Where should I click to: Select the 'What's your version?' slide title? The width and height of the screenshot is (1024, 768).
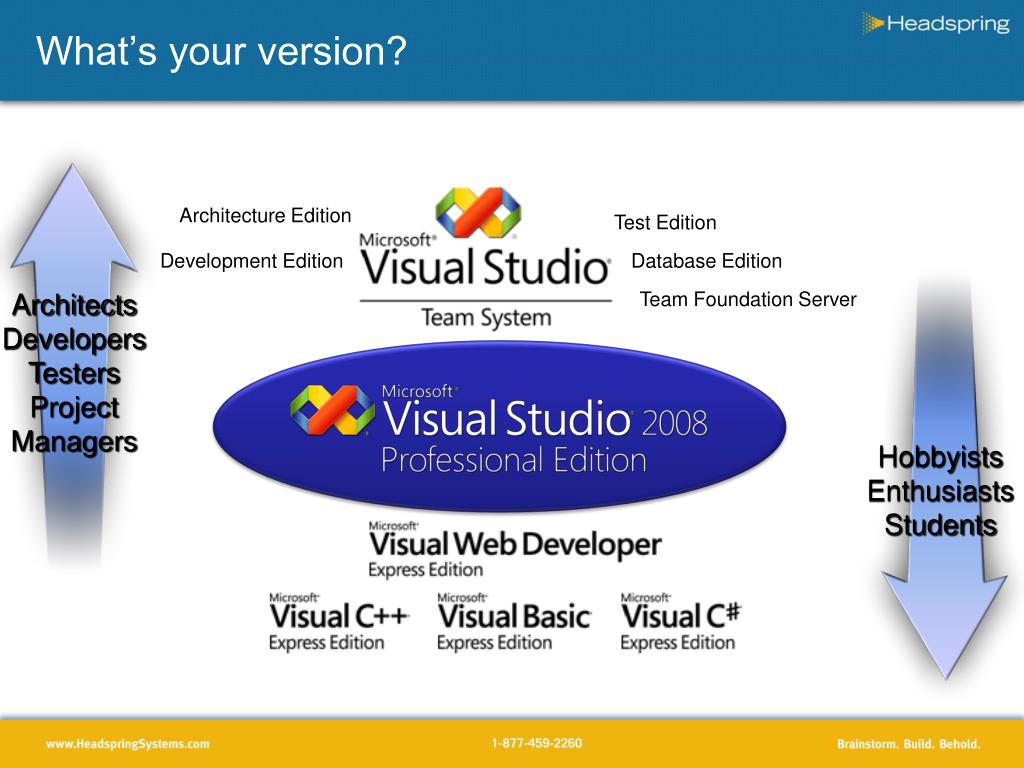221,51
